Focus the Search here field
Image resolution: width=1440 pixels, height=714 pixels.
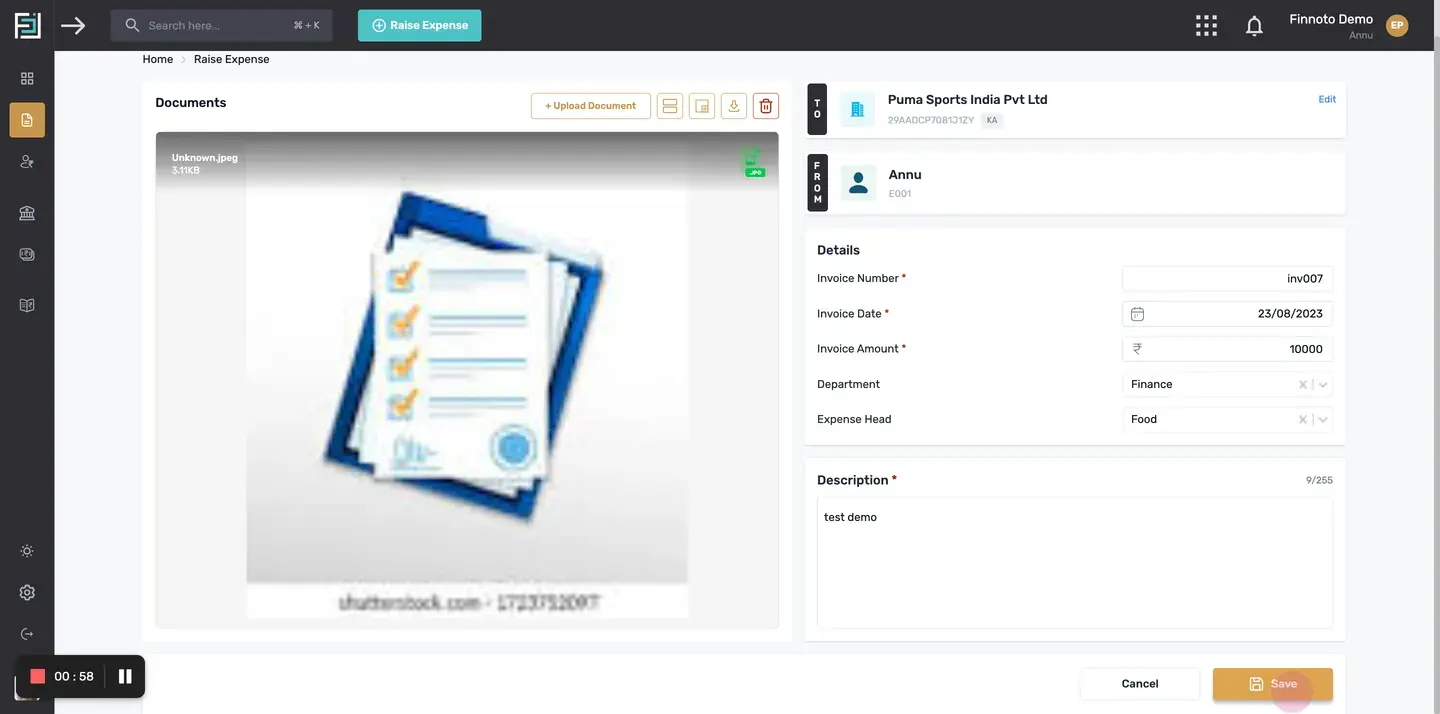[x=221, y=26]
